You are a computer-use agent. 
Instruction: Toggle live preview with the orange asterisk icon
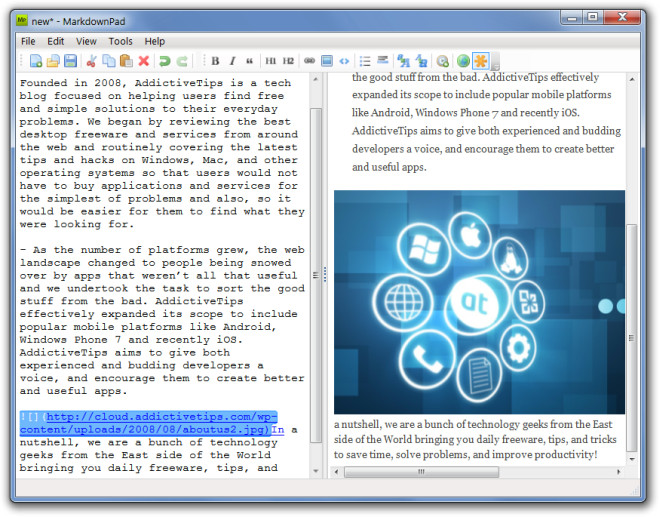[480, 61]
